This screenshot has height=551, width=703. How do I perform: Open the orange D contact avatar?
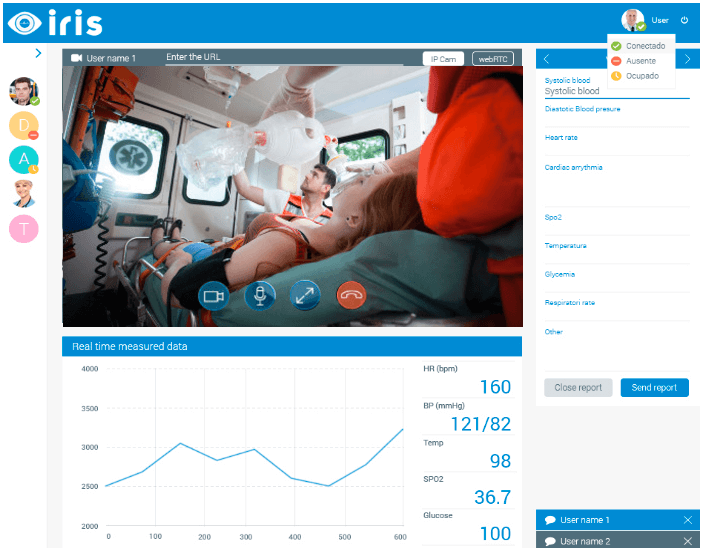pyautogui.click(x=23, y=125)
